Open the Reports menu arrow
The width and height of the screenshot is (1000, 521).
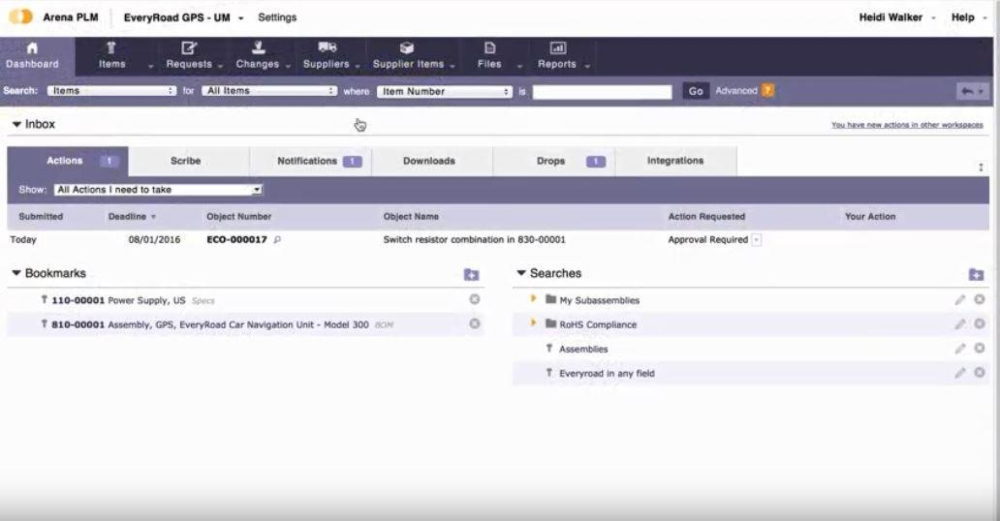coord(587,66)
